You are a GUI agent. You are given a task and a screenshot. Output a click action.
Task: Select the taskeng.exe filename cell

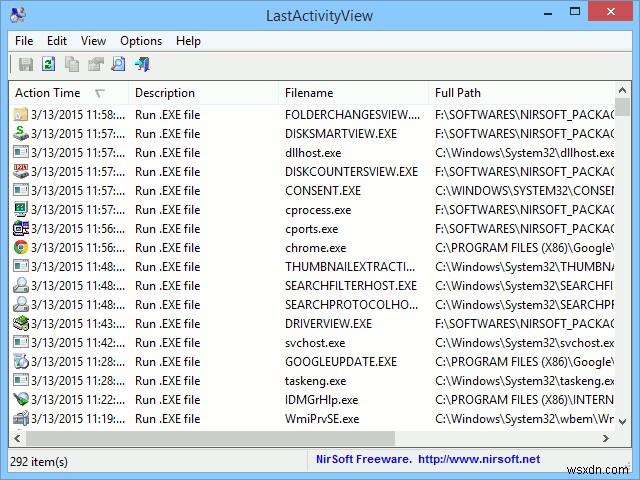tap(316, 381)
